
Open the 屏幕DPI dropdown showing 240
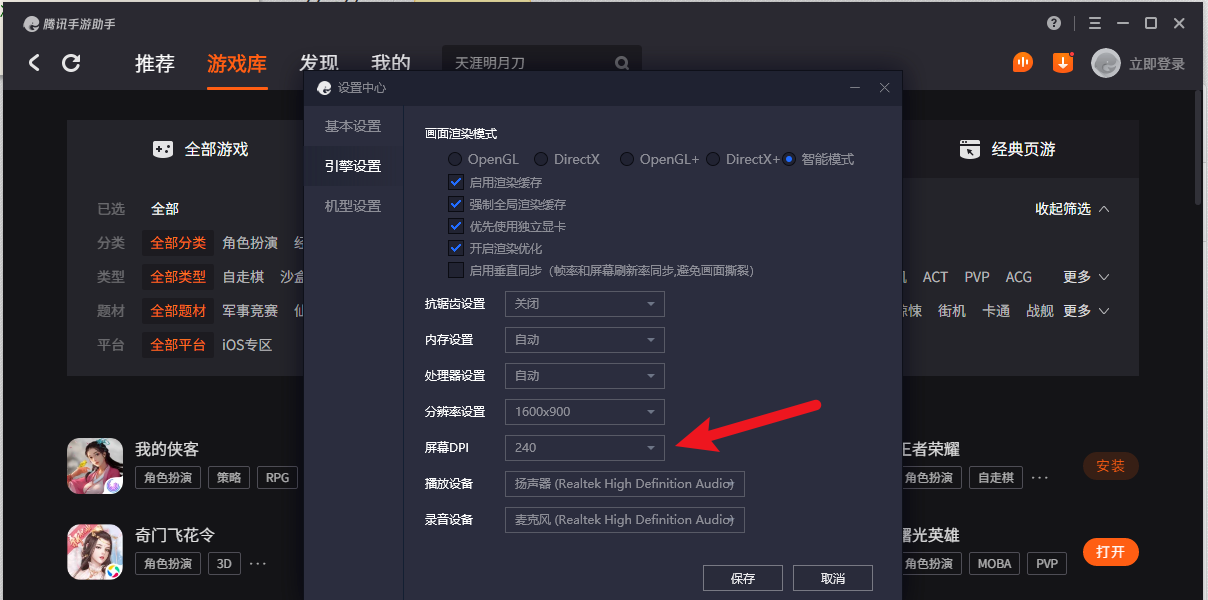(585, 448)
